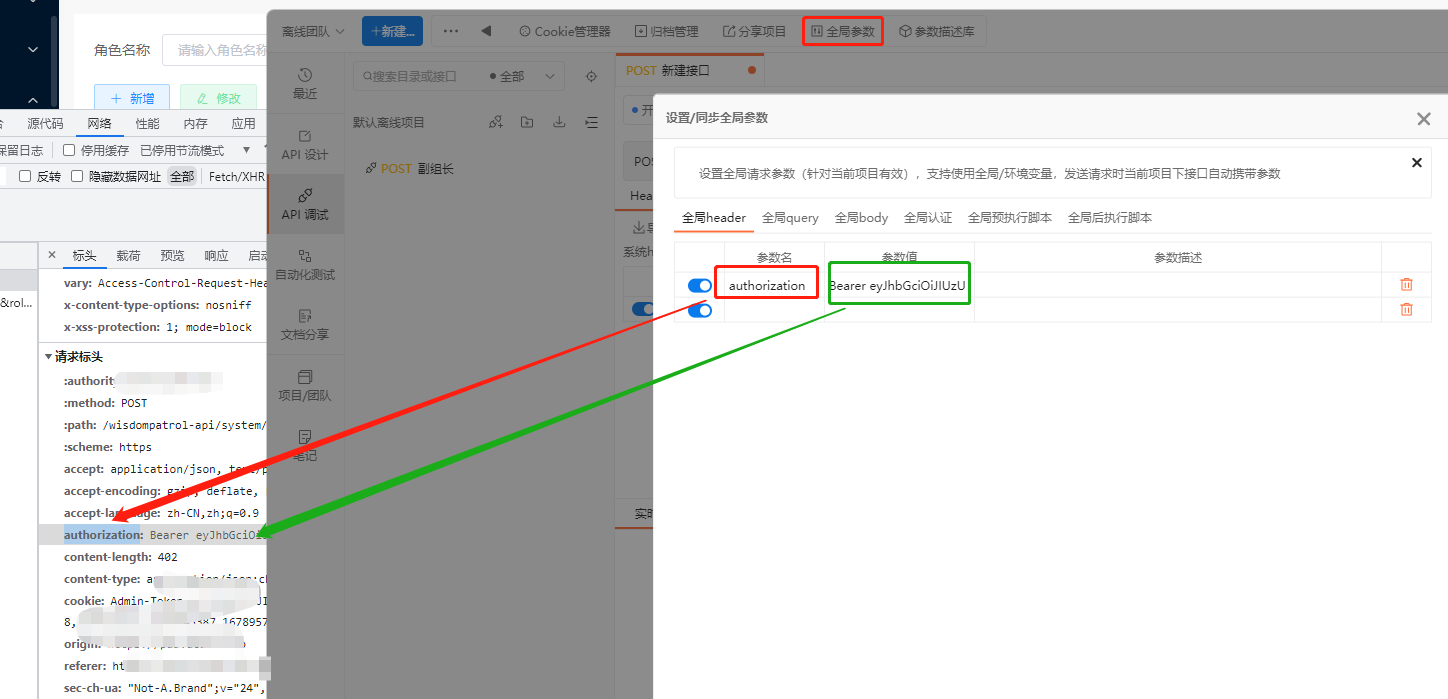Click the authorization parameter name cell
Viewport: 1448px width, 699px height.
point(767,285)
